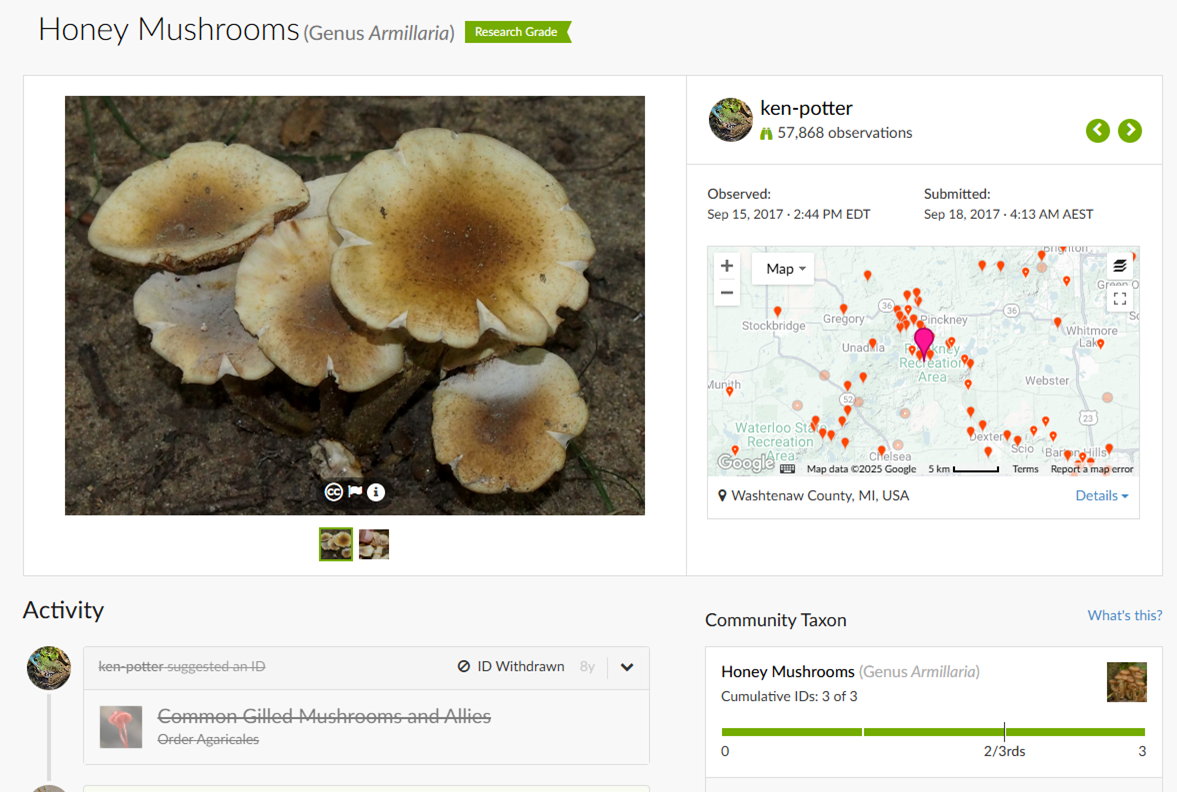Click What's this? link

tap(1124, 616)
